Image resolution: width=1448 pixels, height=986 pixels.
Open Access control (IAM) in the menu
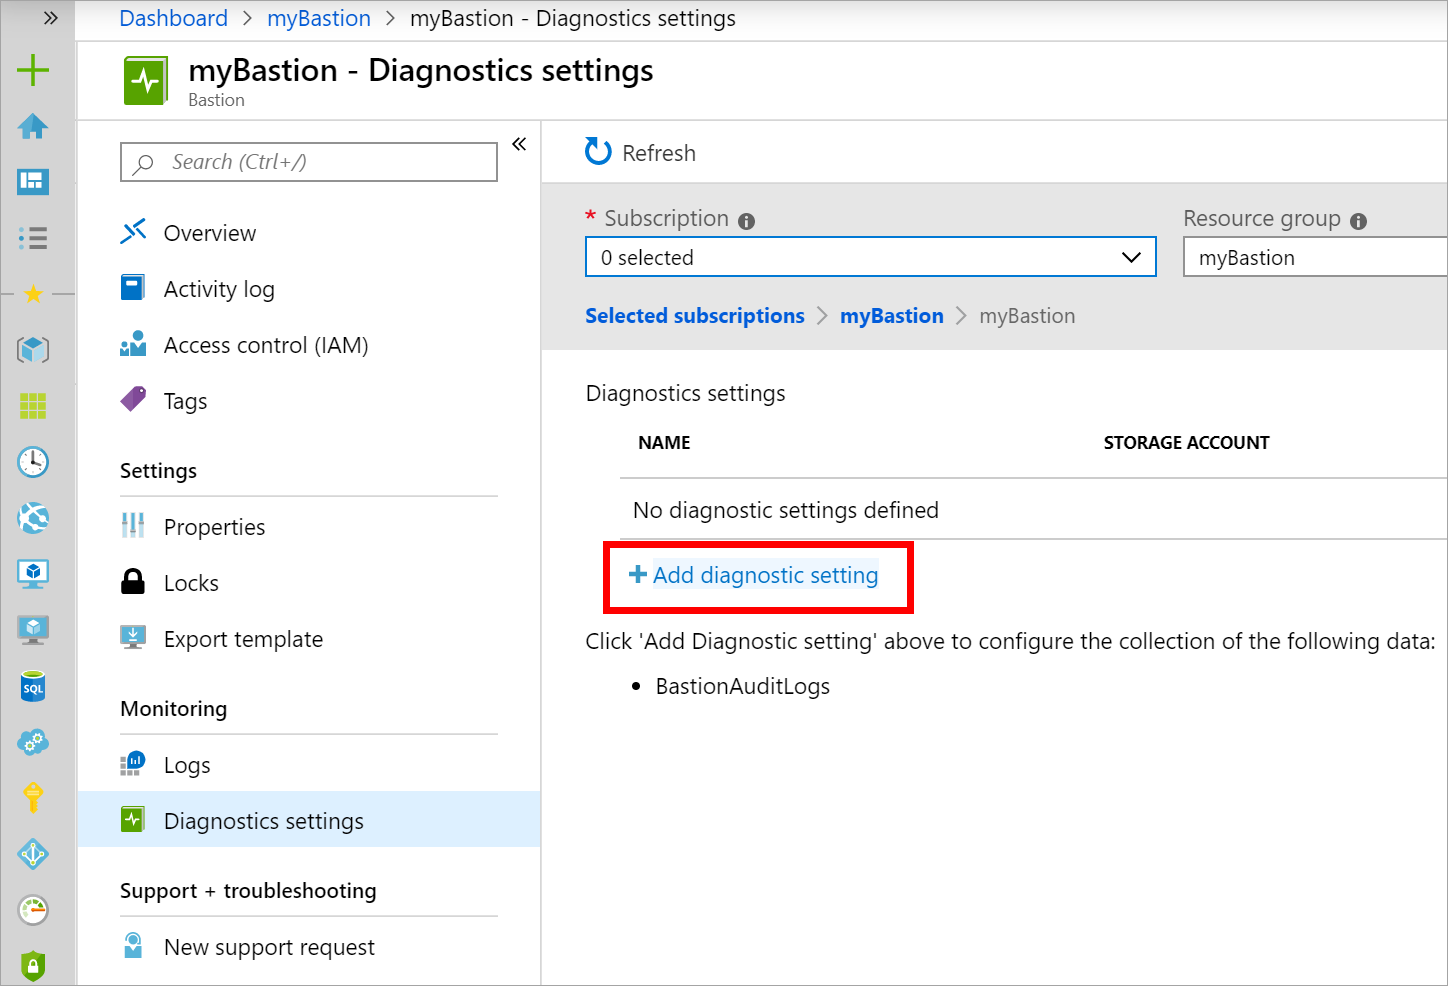click(x=309, y=345)
